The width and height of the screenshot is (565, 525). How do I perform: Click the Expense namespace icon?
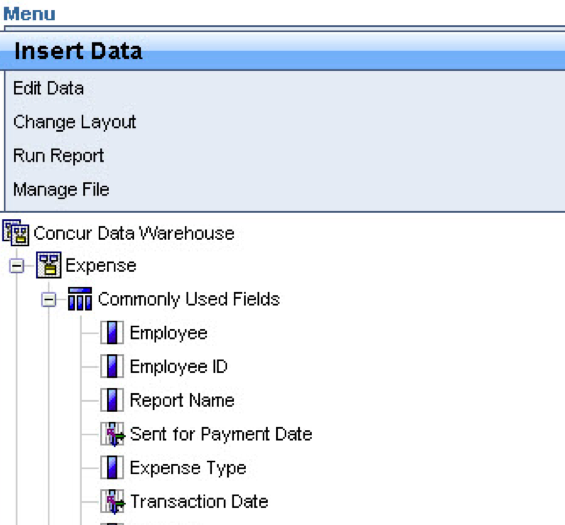(x=49, y=265)
